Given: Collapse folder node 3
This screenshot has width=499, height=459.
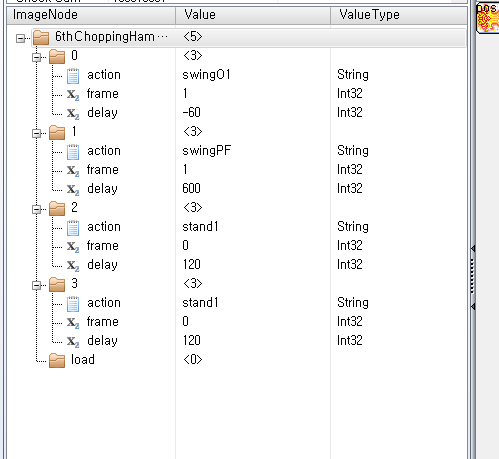Looking at the screenshot, I should tap(37, 285).
